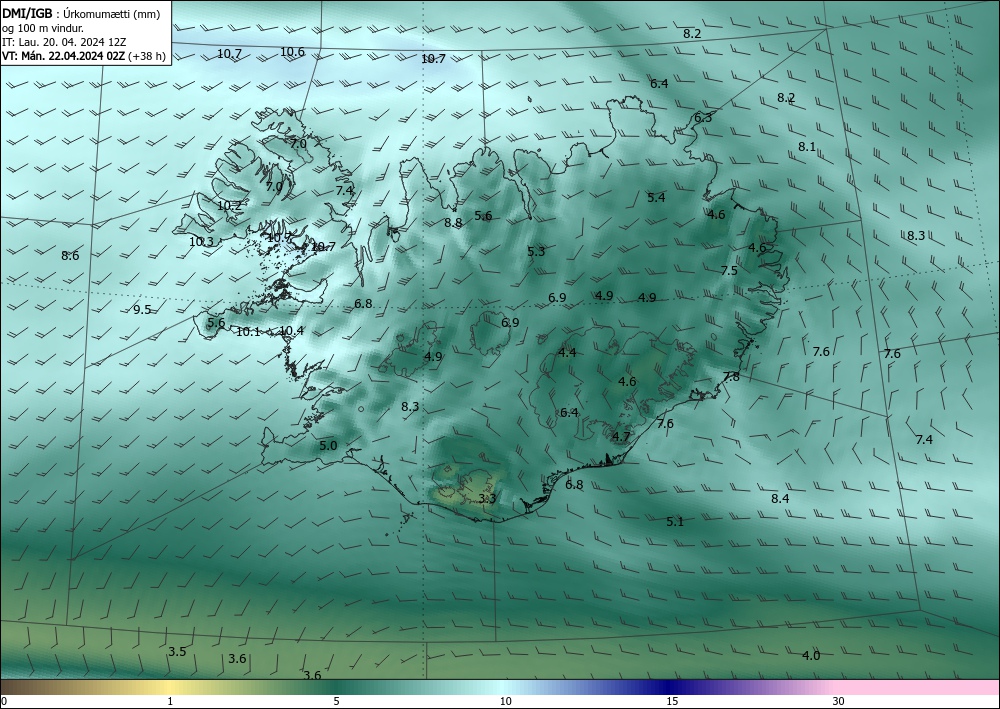
Task: Click the color scale label "15"
Action: pyautogui.click(x=672, y=702)
